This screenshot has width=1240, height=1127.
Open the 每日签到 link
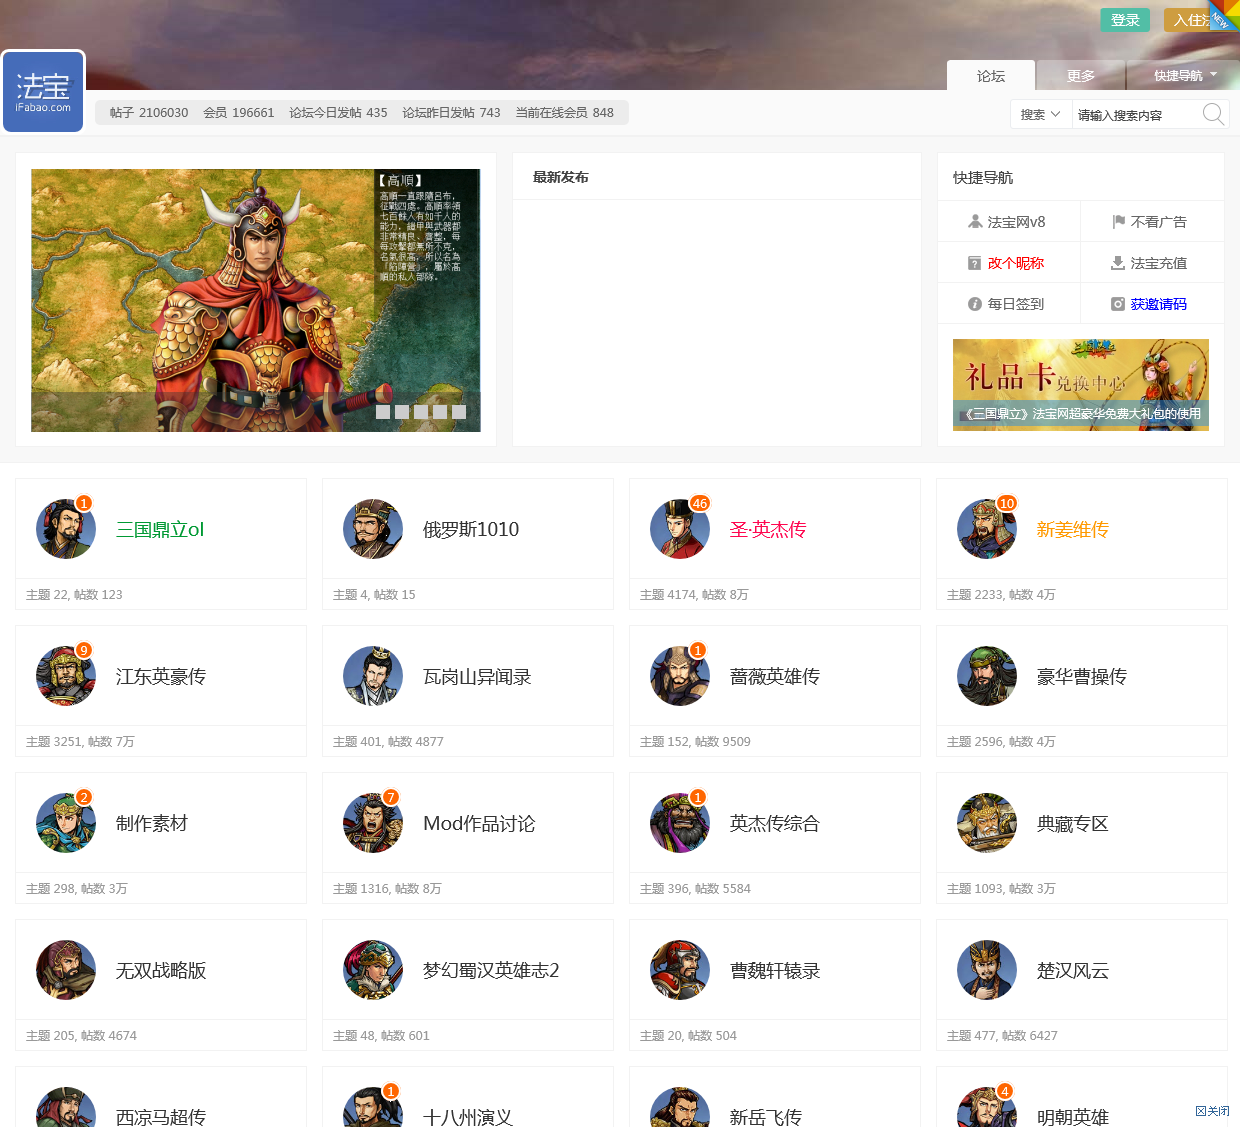click(x=1016, y=304)
